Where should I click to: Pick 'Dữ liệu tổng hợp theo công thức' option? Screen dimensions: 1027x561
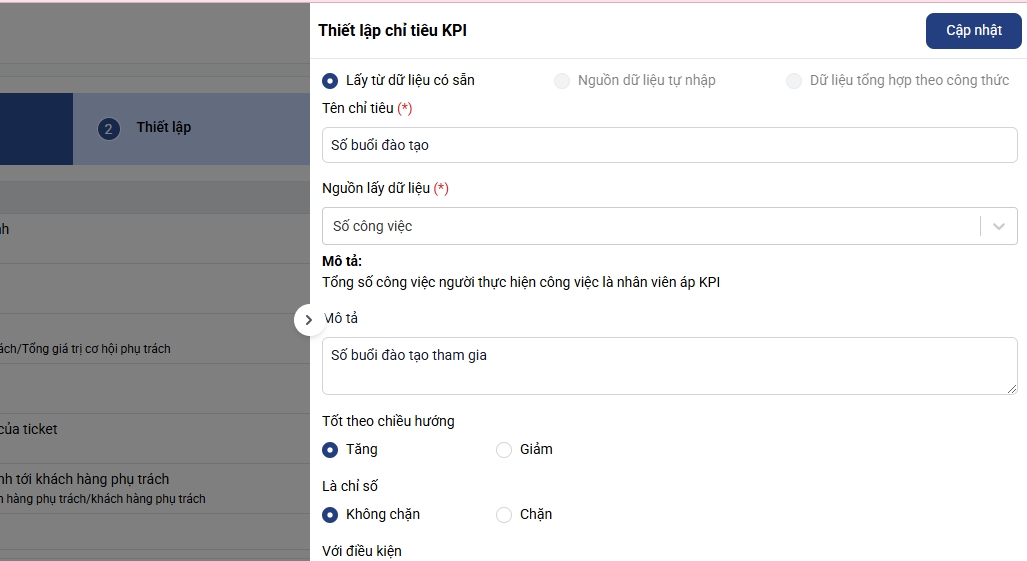click(794, 80)
